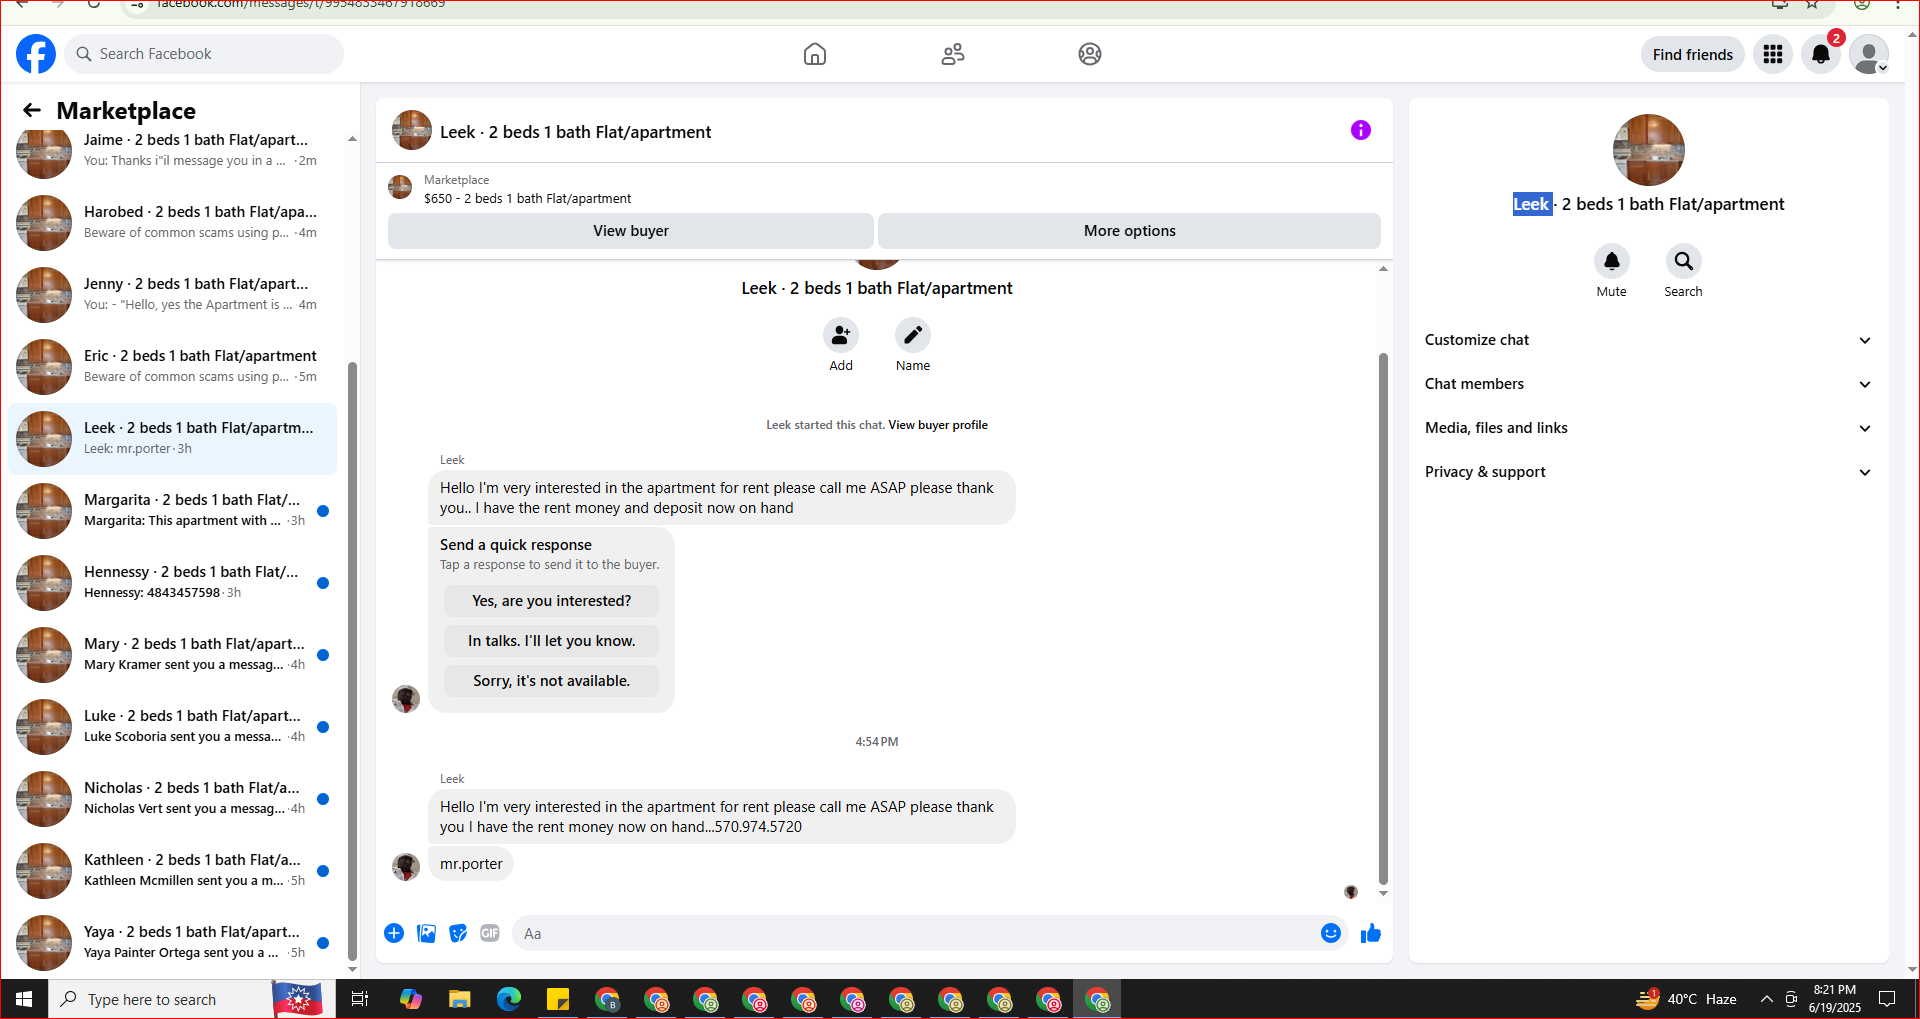Open Luke's unread conversation
Image resolution: width=1920 pixels, height=1019 pixels.
pyautogui.click(x=173, y=727)
